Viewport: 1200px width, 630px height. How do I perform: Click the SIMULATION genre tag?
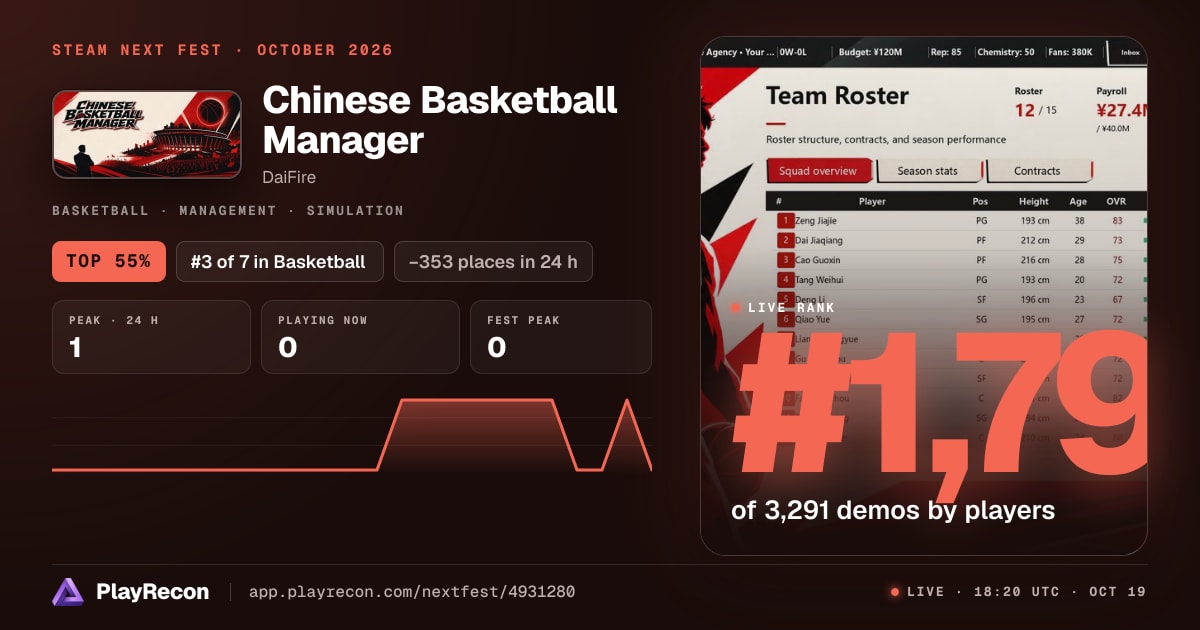[x=355, y=211]
